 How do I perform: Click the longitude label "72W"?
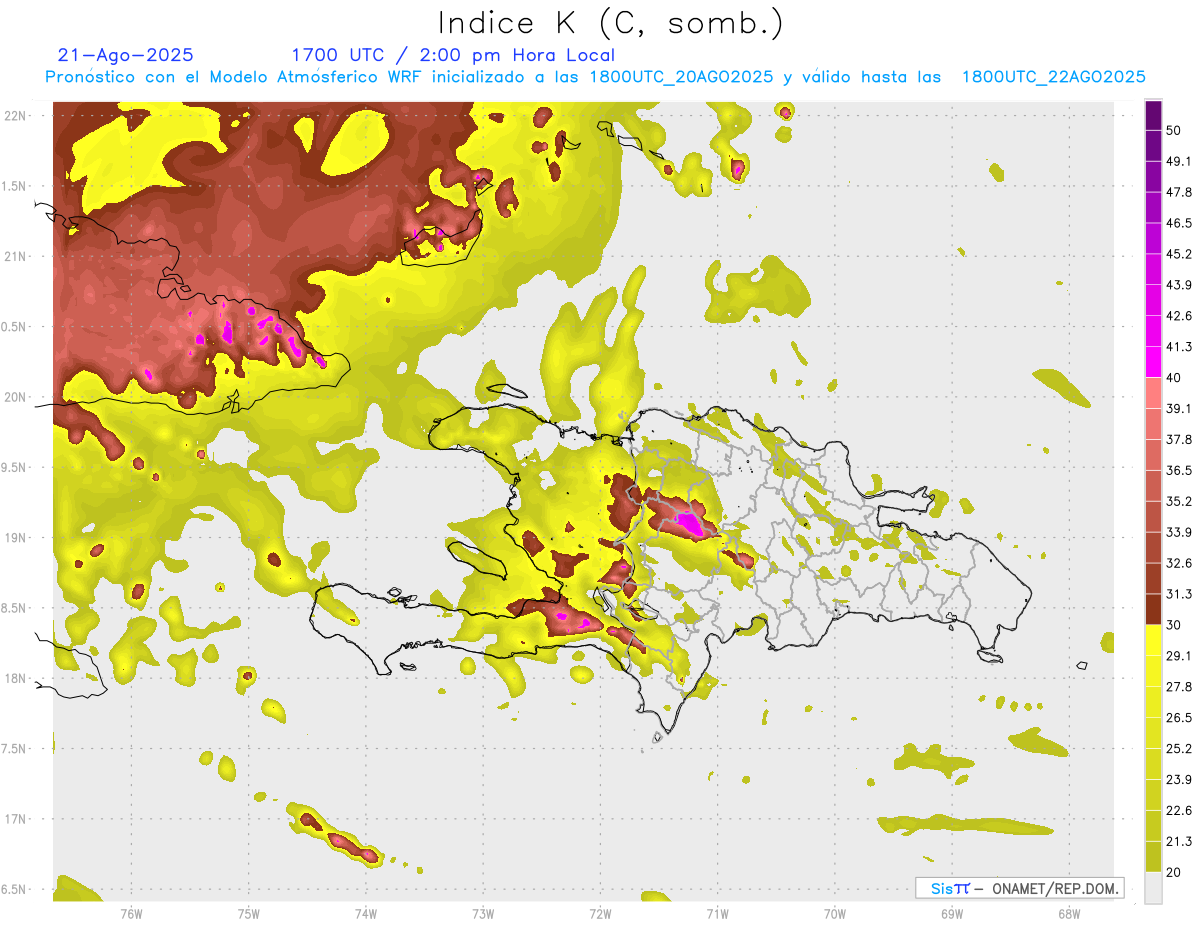point(600,914)
